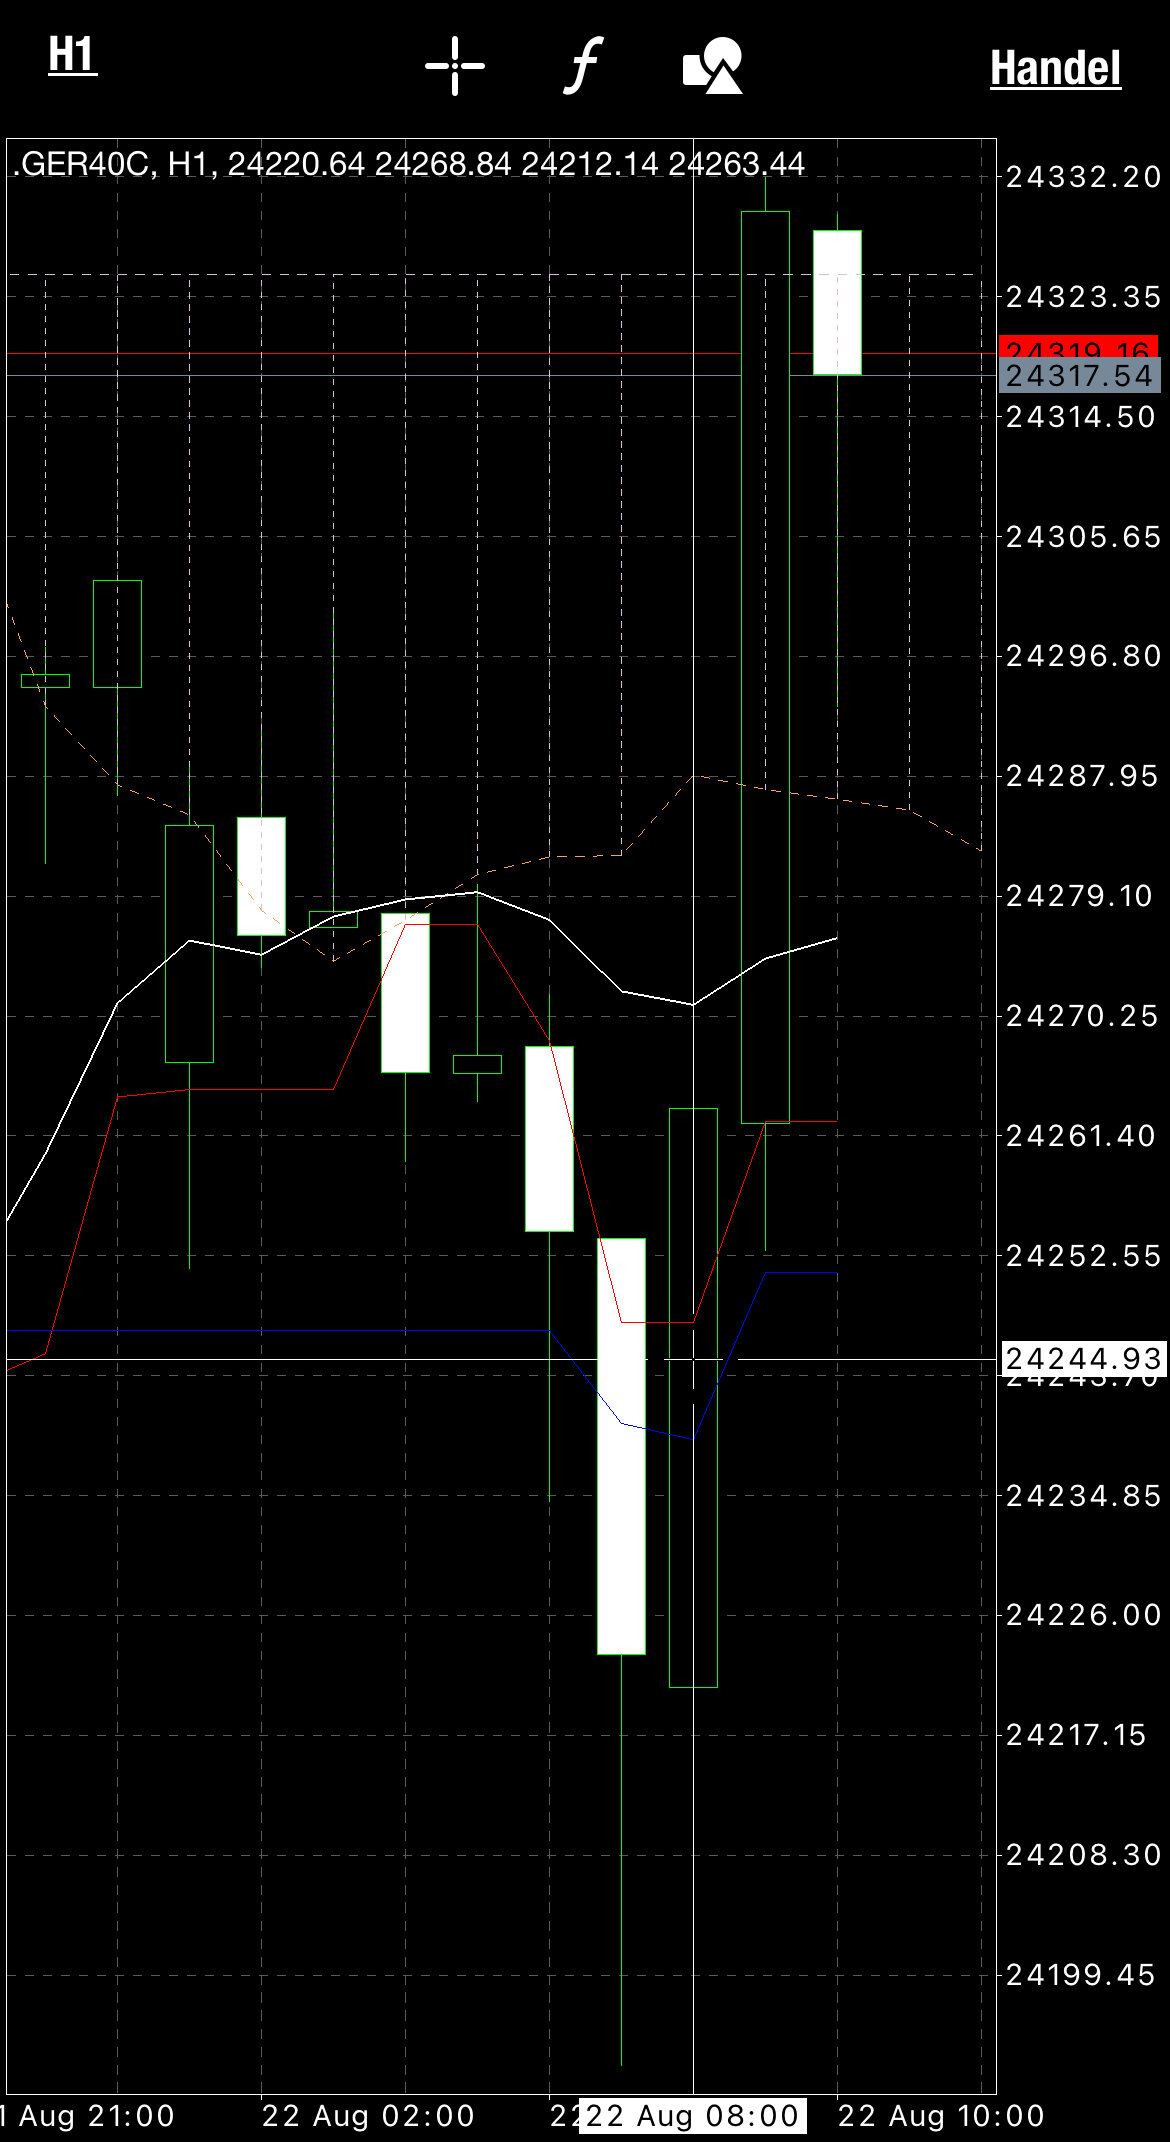
Task: Select the latest white candle near 24323.35
Action: (x=837, y=302)
